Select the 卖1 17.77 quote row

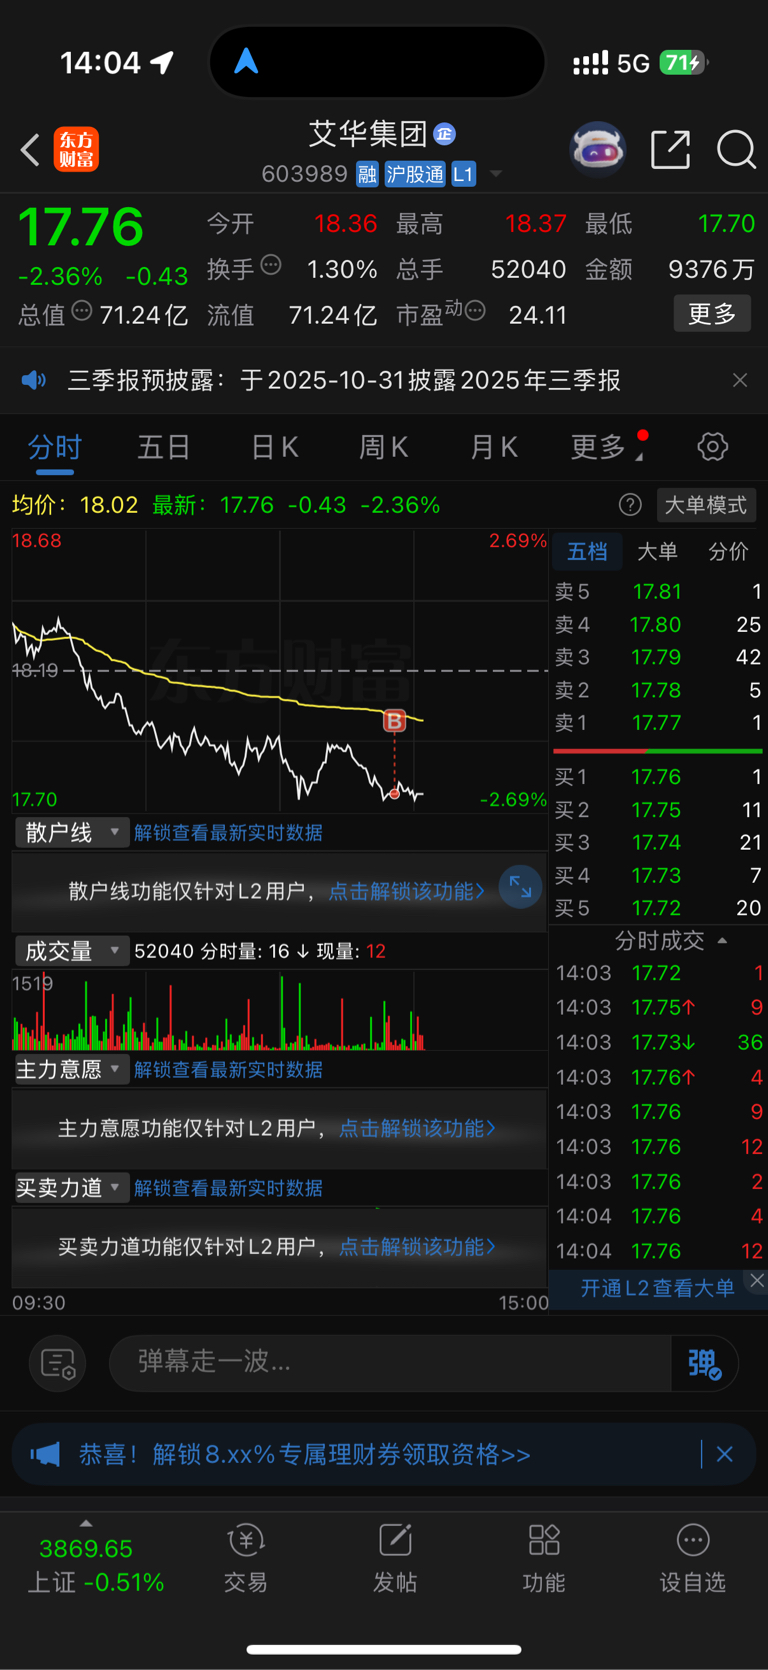658,722
